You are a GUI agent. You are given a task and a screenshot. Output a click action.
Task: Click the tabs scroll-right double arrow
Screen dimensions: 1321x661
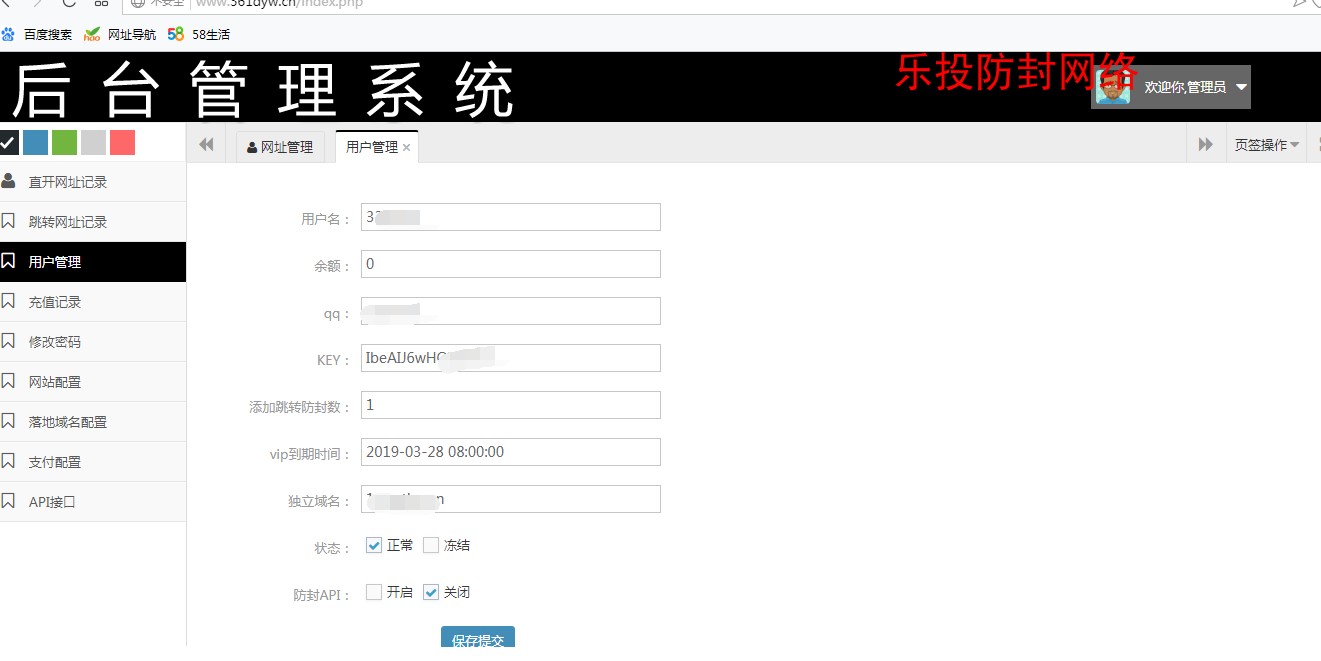tap(1206, 145)
